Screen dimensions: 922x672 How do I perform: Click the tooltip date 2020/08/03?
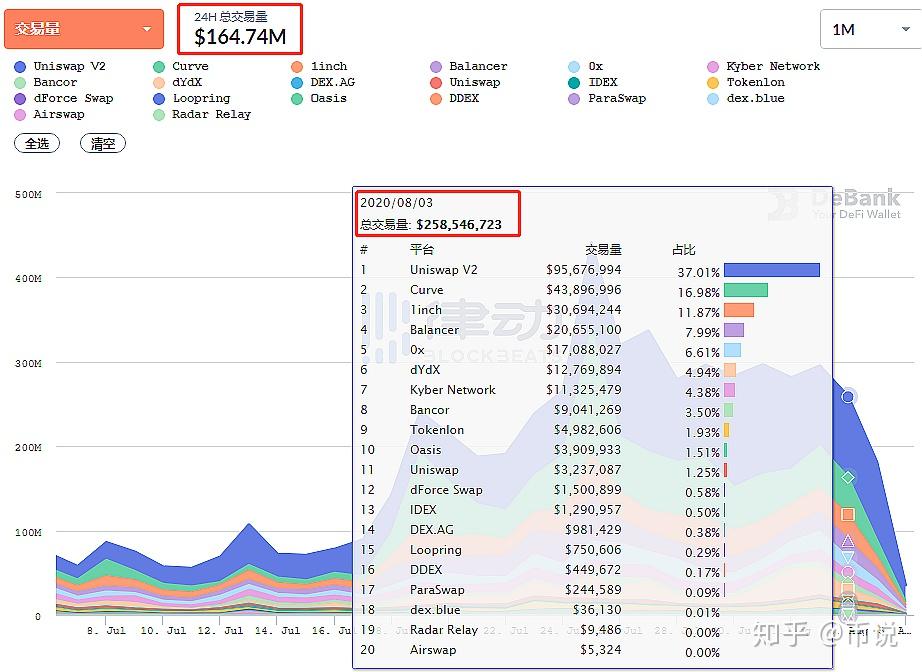(x=396, y=203)
